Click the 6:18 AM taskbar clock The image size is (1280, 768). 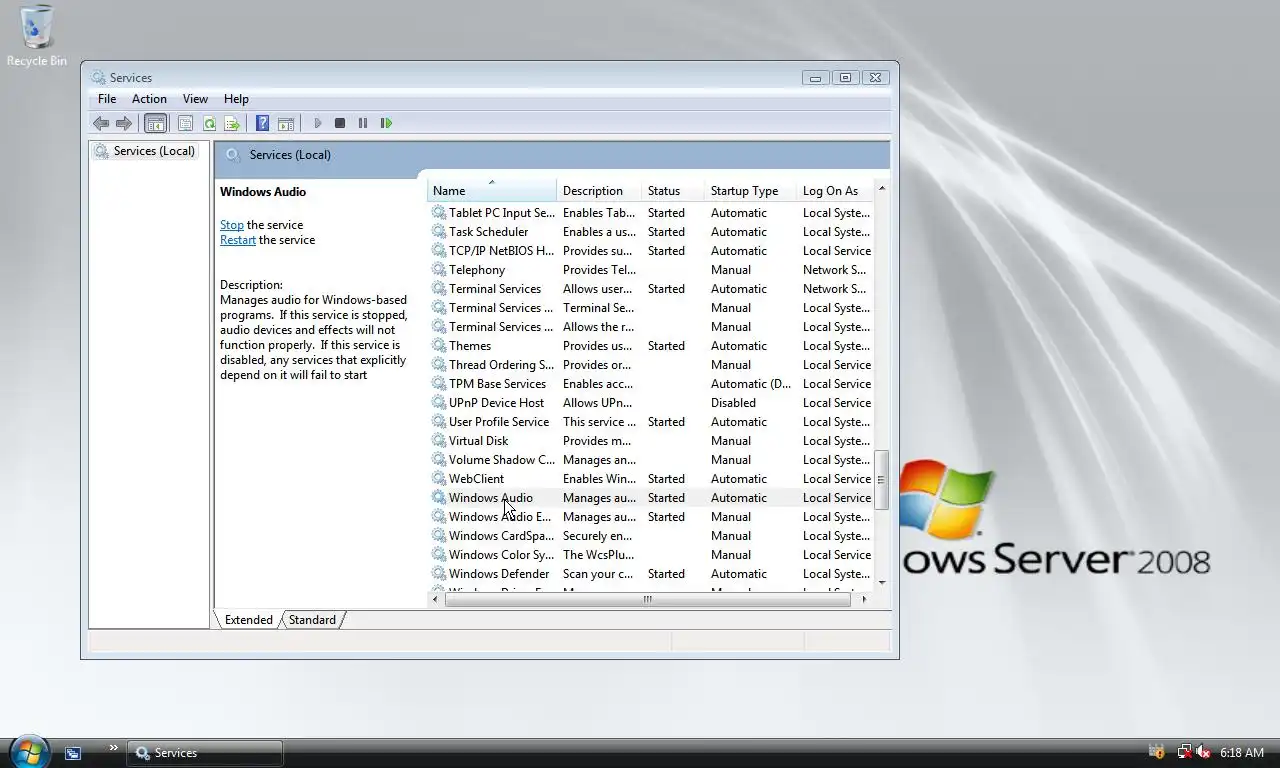(x=1242, y=753)
